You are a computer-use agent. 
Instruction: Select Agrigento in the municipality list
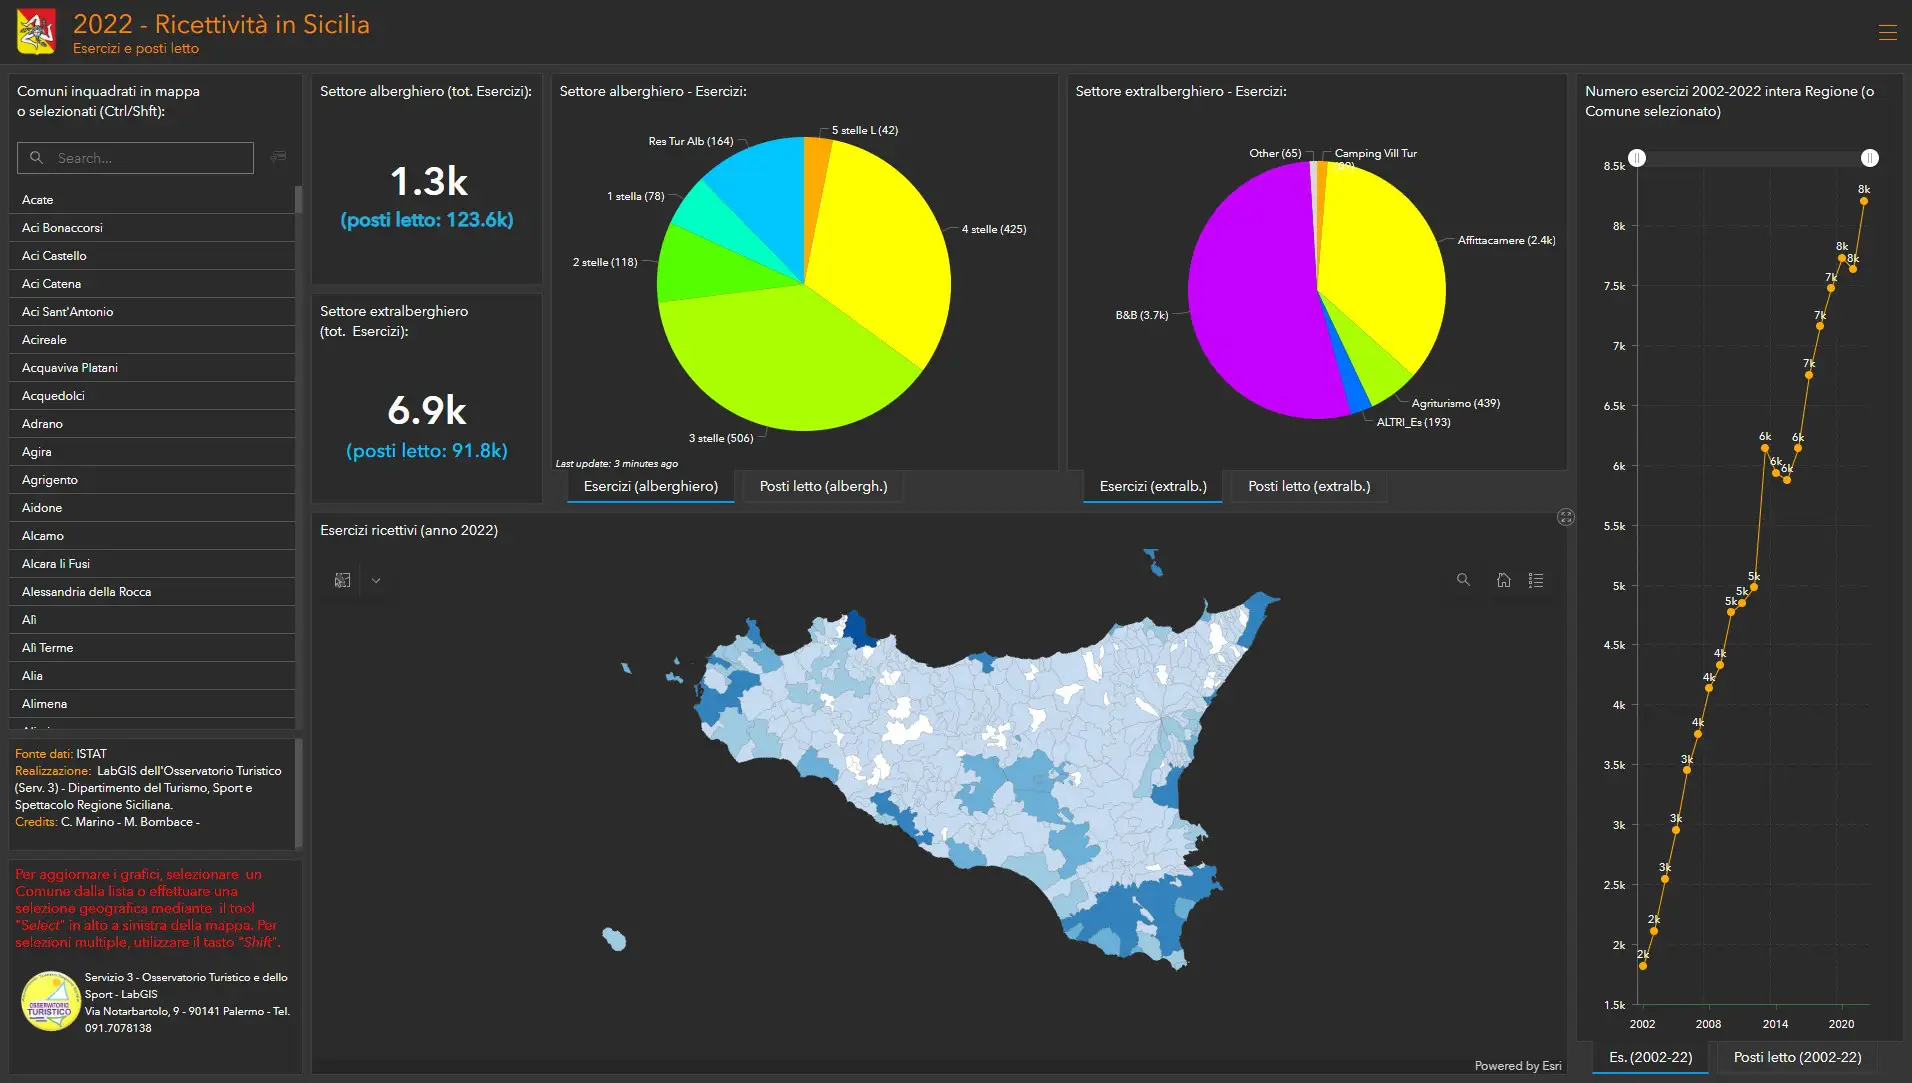tap(50, 480)
